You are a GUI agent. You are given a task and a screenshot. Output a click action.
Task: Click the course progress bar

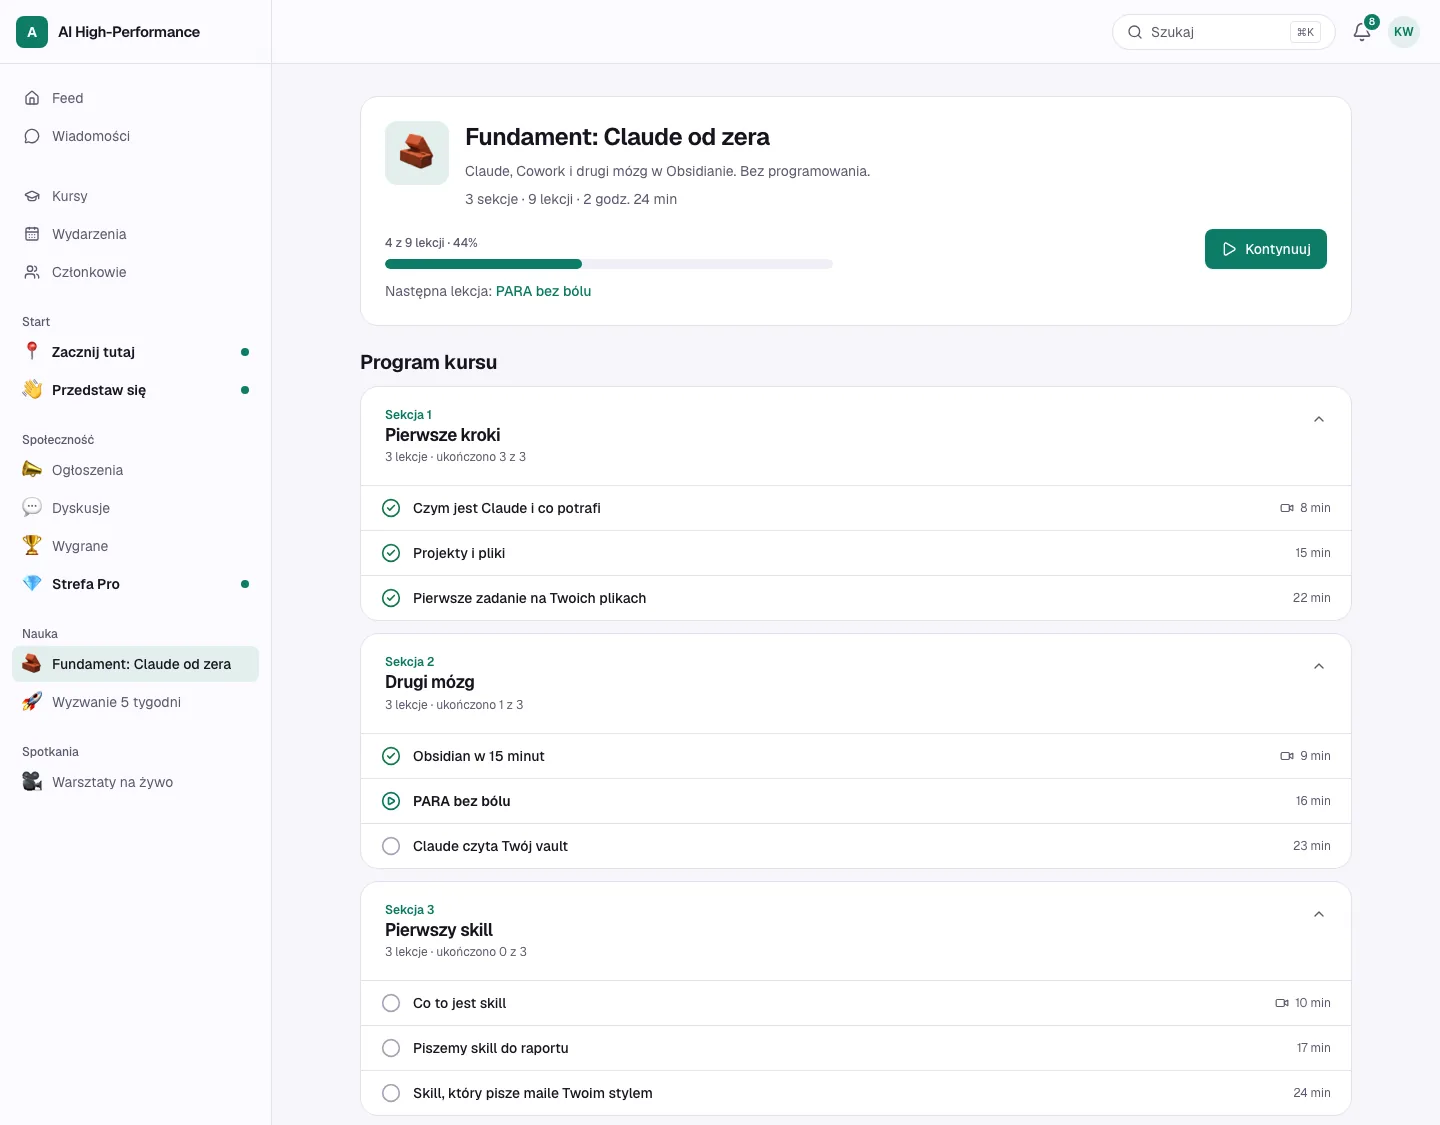[609, 264]
